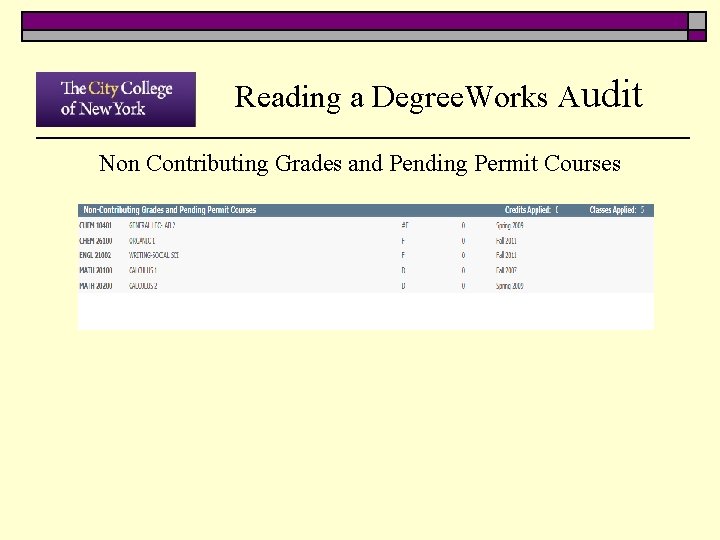Click the embedded DegreeWorks audit screenshot's white area below rows
Image resolution: width=720 pixels, height=540 pixels.
(x=366, y=311)
